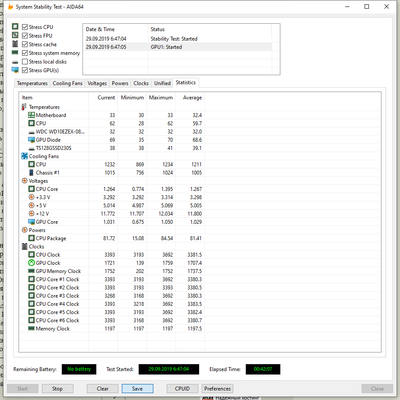Click the Minimum column header
The image size is (400, 400).
tap(132, 97)
